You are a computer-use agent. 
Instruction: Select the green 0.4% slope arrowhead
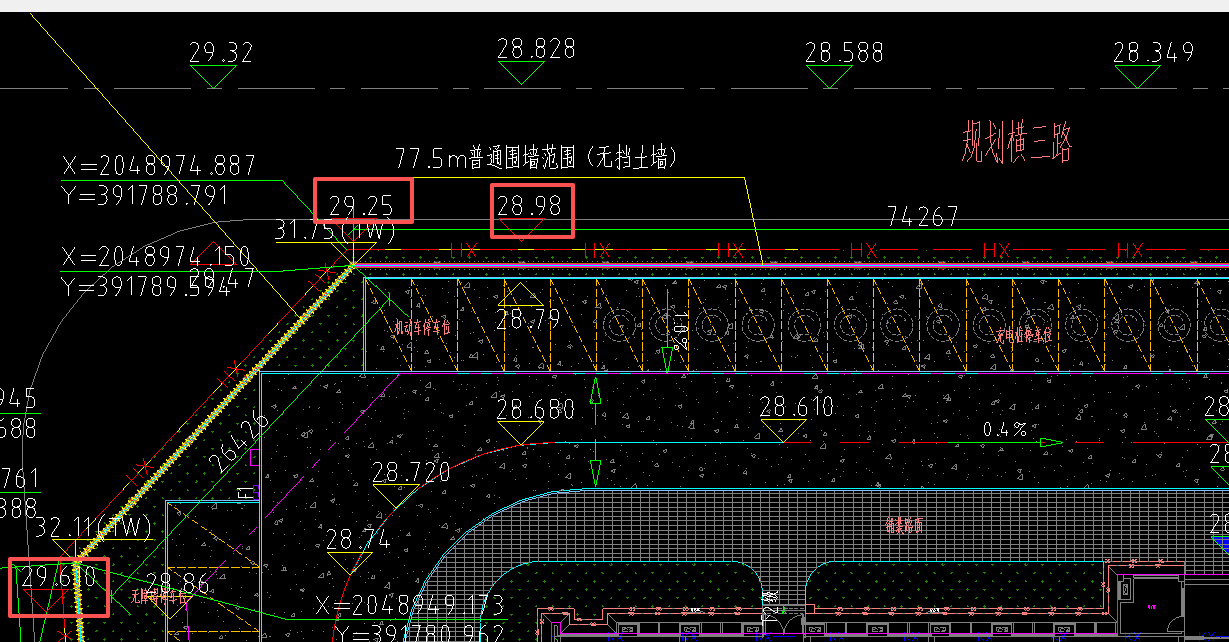coord(1050,442)
